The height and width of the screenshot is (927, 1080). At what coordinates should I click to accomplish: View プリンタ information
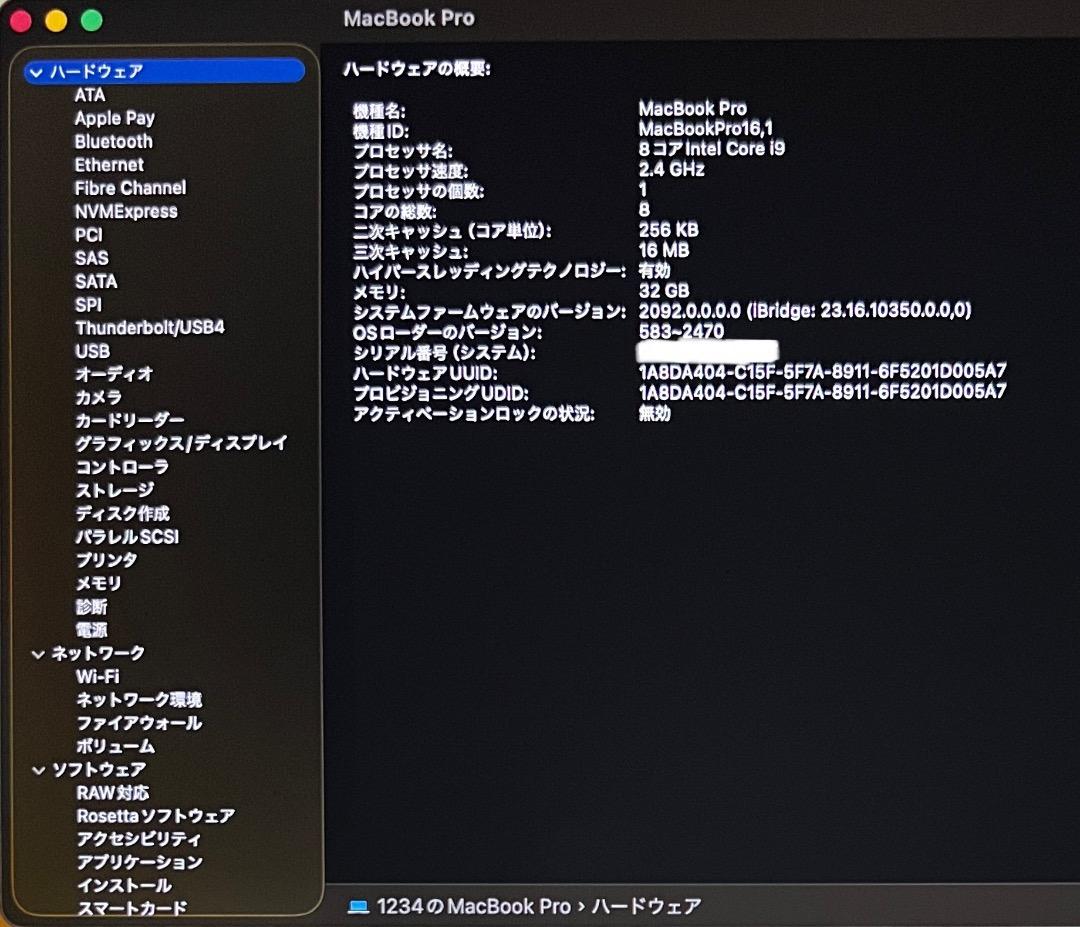104,559
